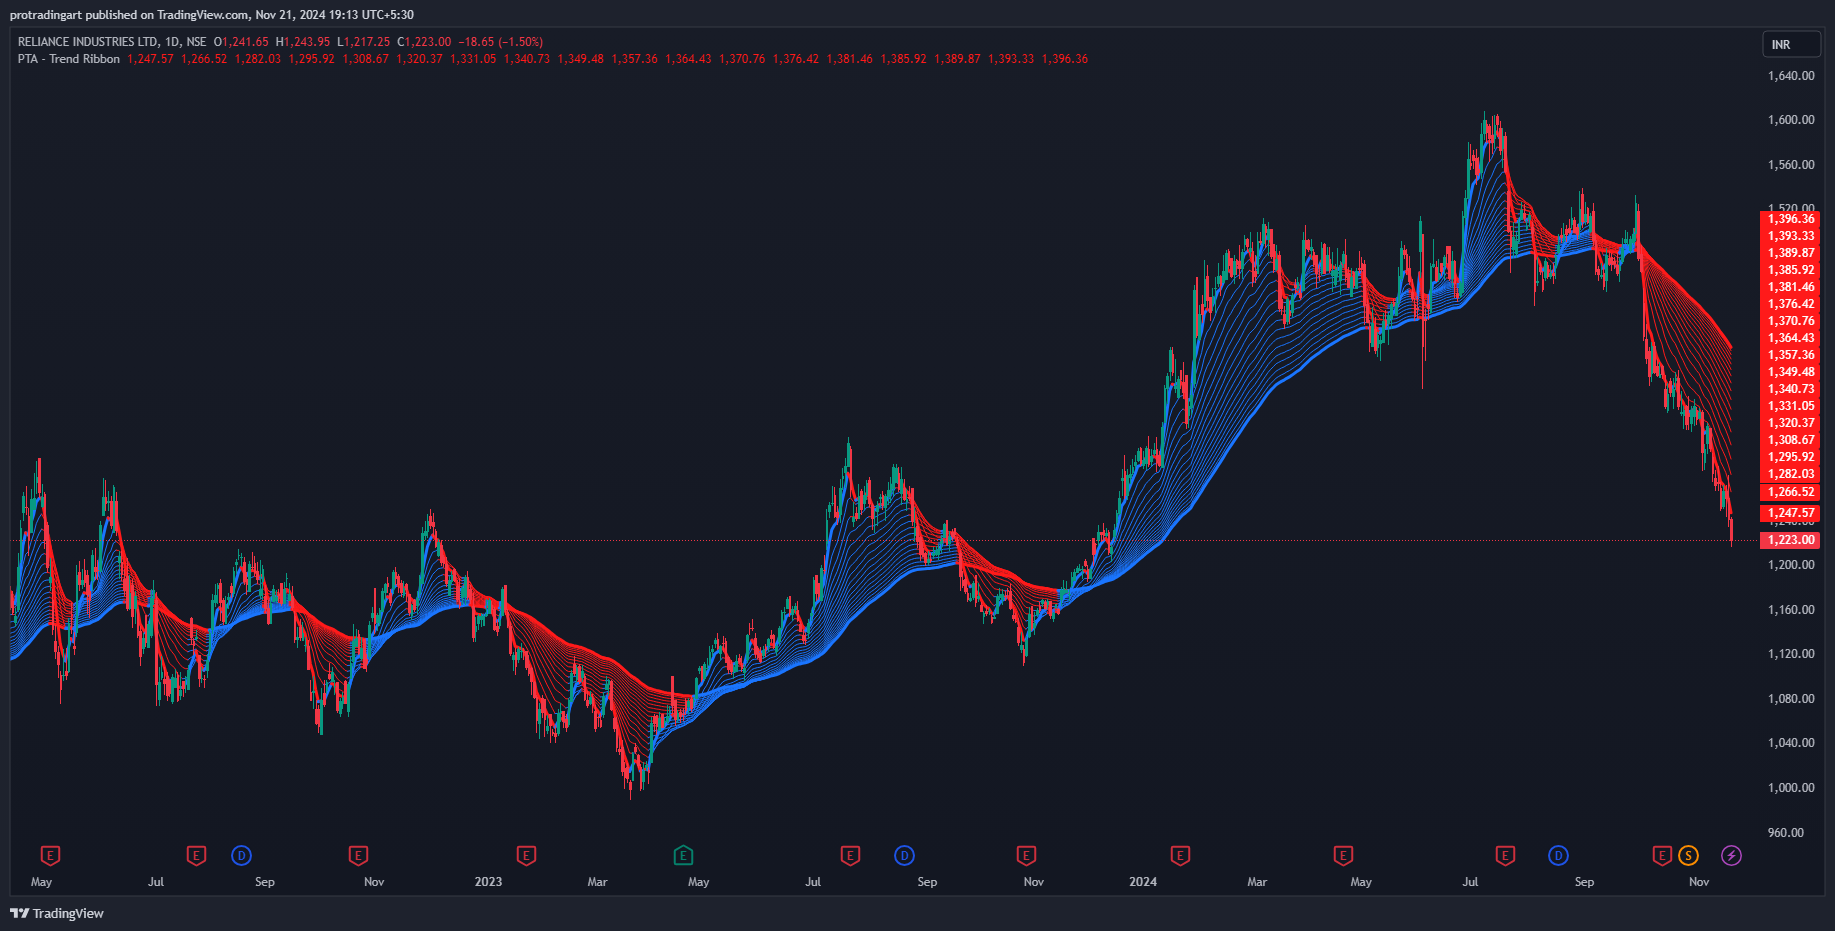1835x931 pixels.
Task: Select the PTA - Trend Ribbon indicator label
Action: tap(68, 59)
